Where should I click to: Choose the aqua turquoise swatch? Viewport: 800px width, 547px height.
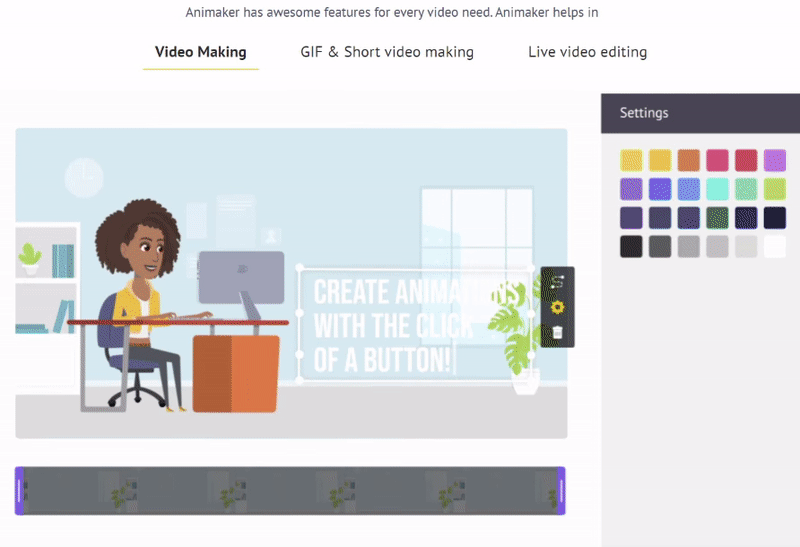point(717,189)
